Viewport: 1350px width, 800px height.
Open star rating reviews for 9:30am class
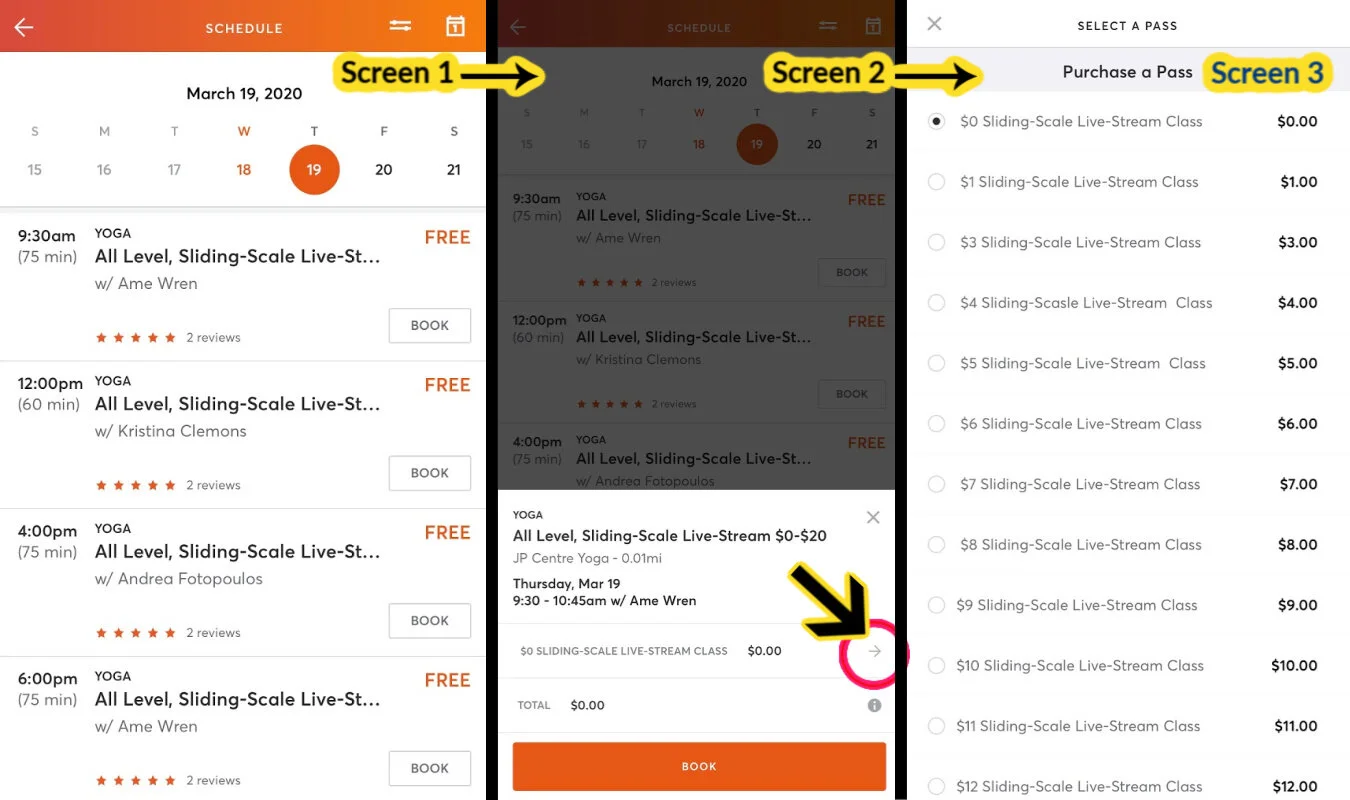point(168,338)
